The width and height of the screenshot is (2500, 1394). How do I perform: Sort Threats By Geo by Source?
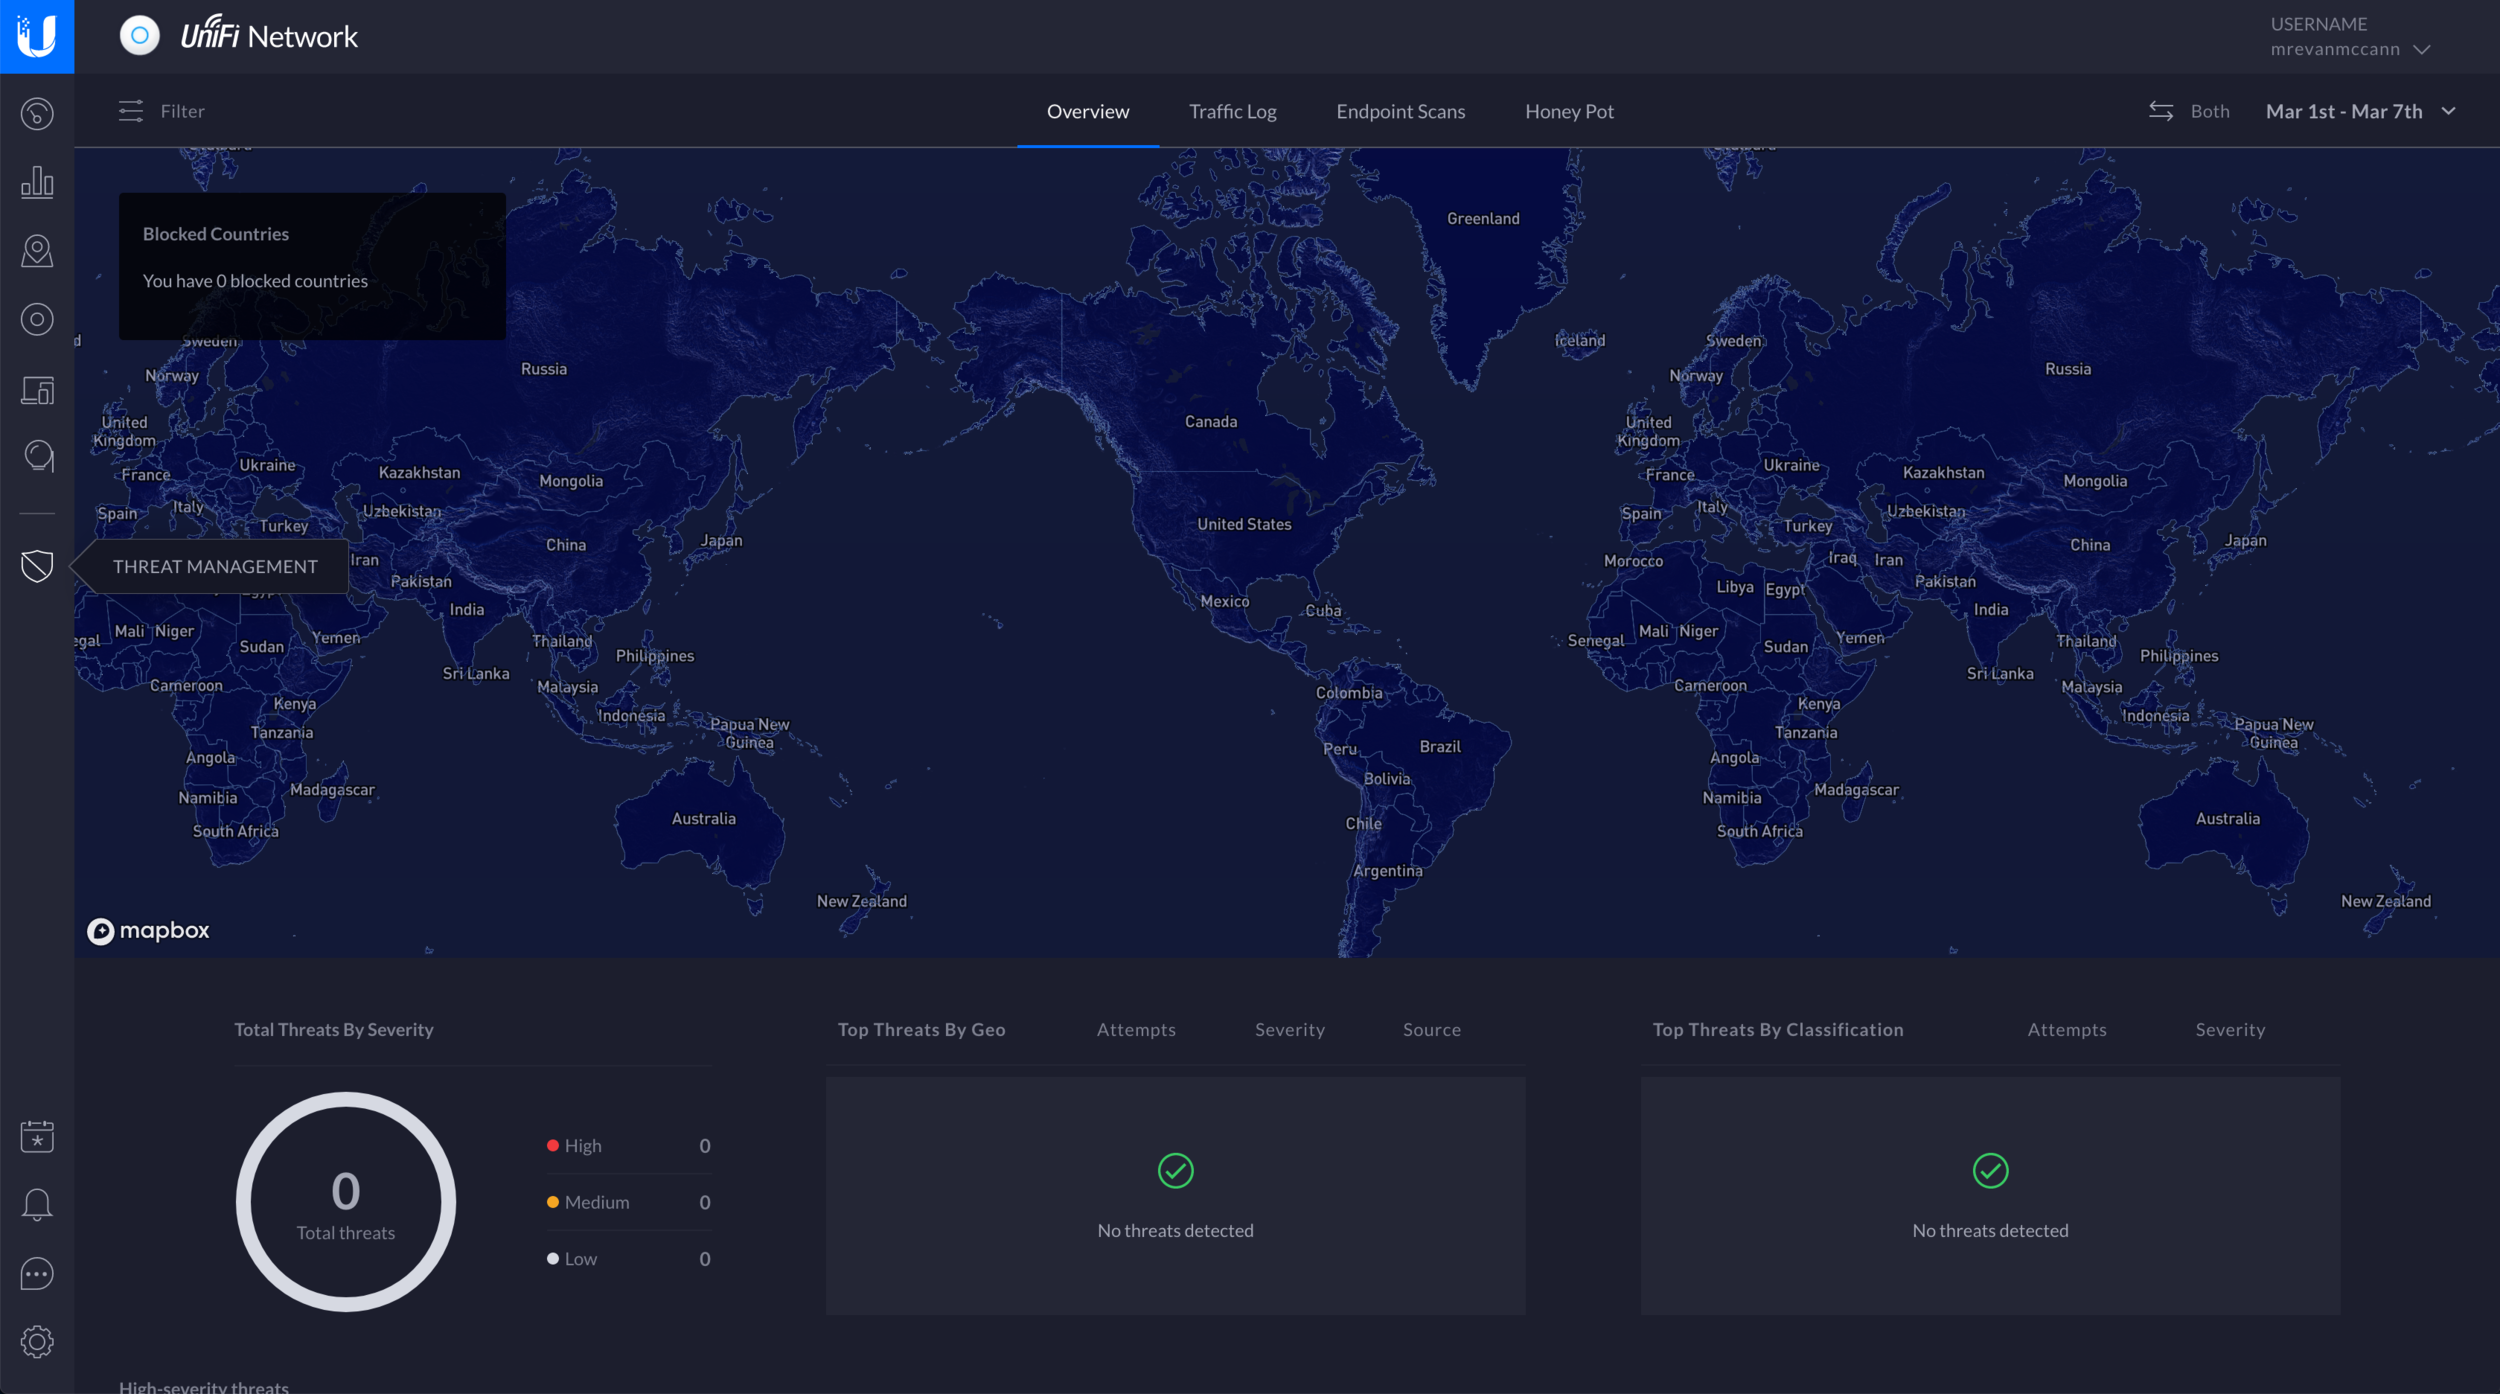tap(1431, 1030)
